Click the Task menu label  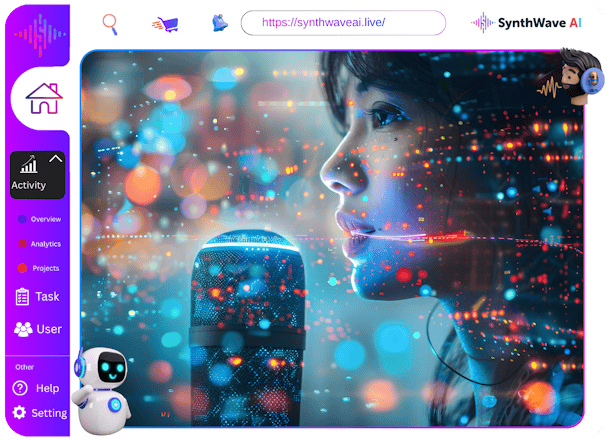click(47, 297)
